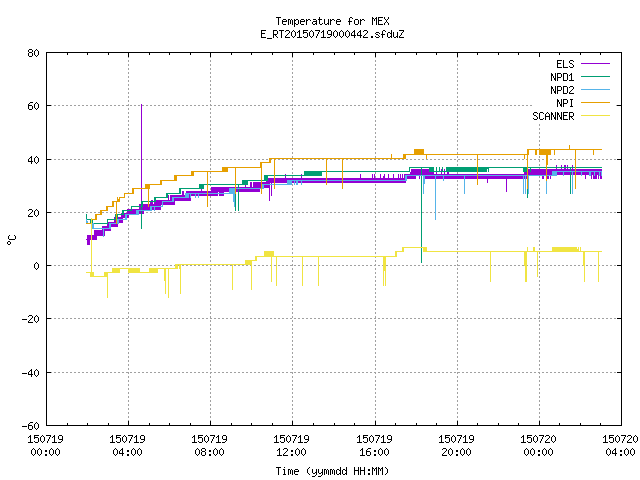Click the y-axis label 40
The height and width of the screenshot is (480, 640).
33,160
